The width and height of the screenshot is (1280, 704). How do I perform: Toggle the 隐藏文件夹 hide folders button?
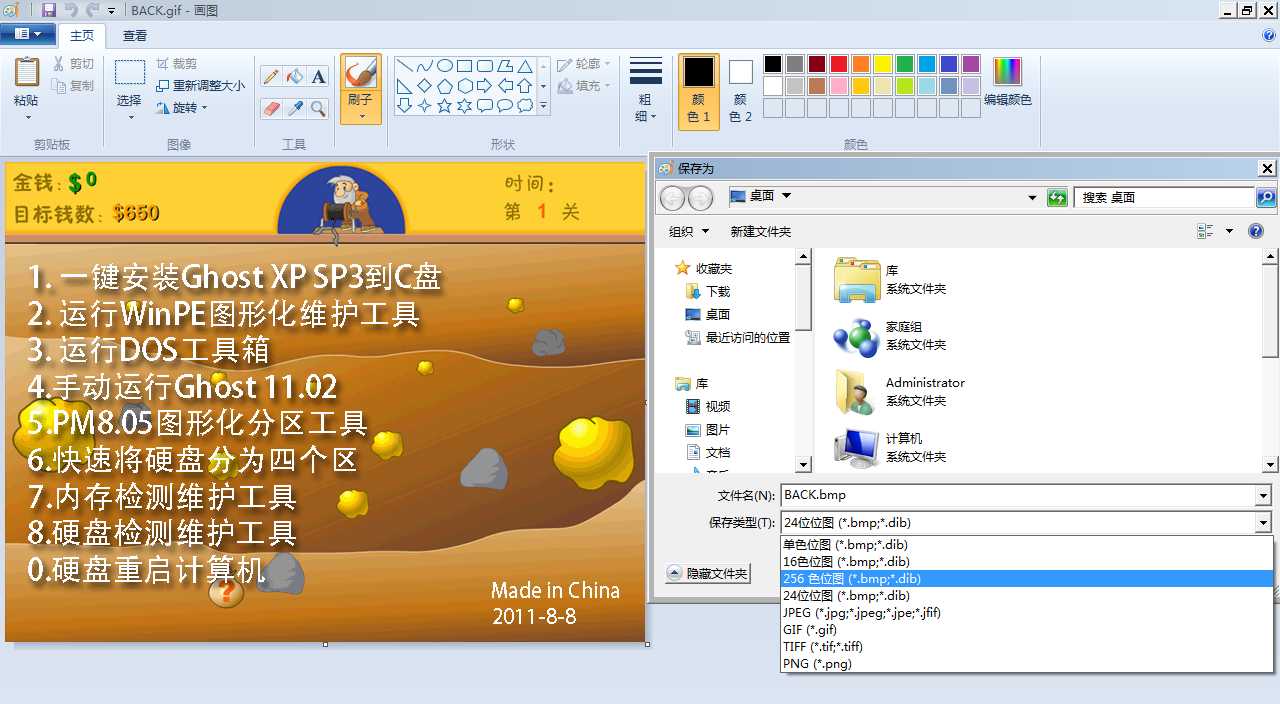click(707, 573)
